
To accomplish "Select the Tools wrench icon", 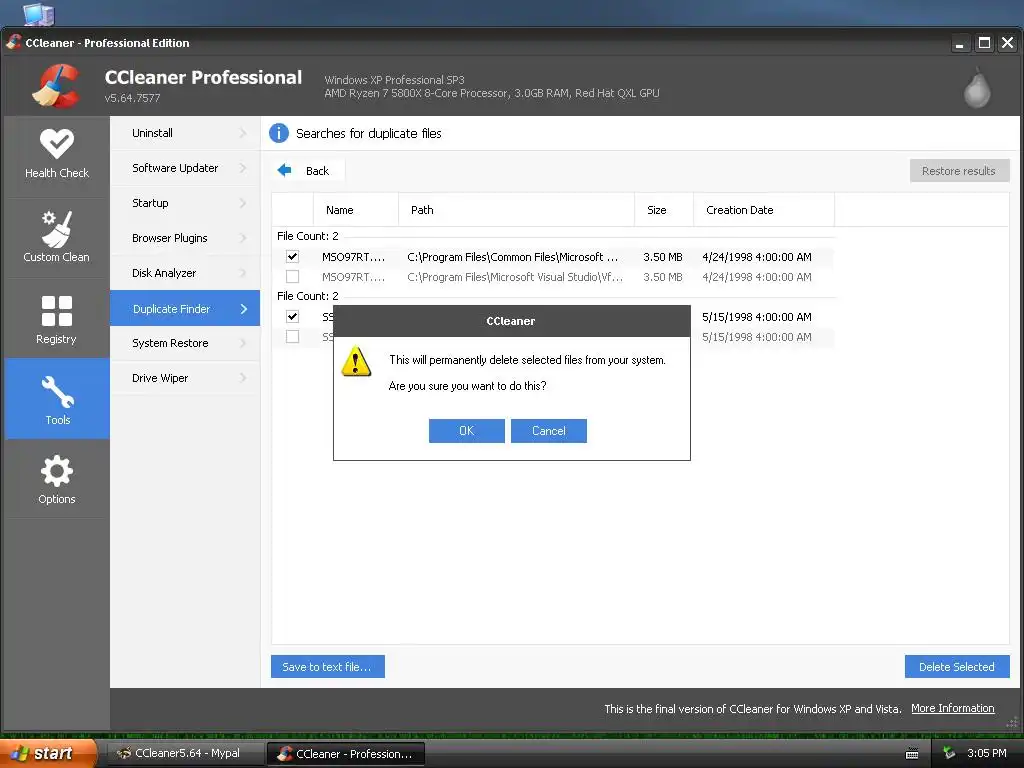I will point(57,391).
